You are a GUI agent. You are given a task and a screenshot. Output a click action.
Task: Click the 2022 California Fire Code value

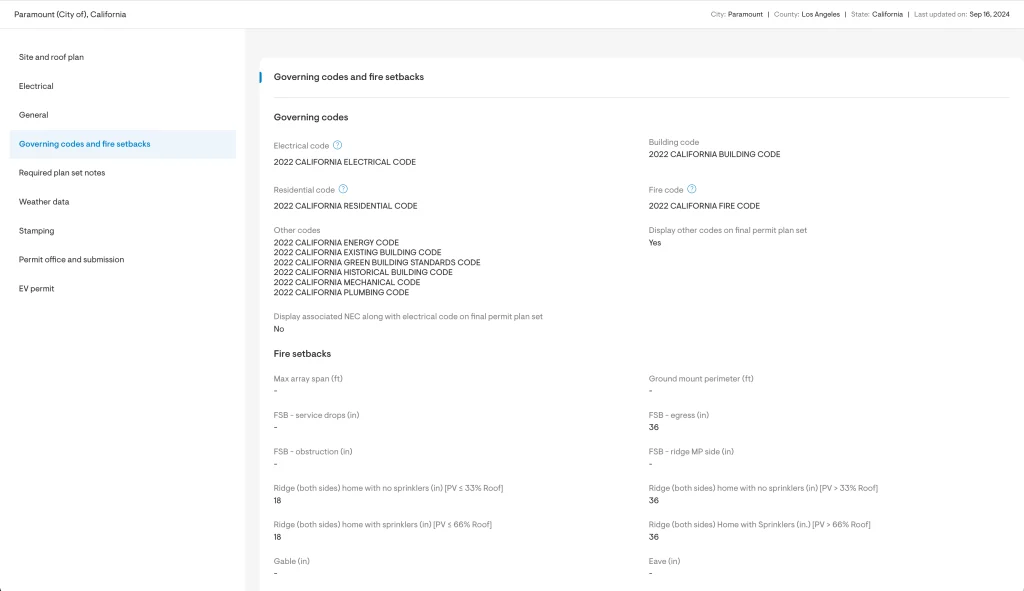tap(704, 206)
